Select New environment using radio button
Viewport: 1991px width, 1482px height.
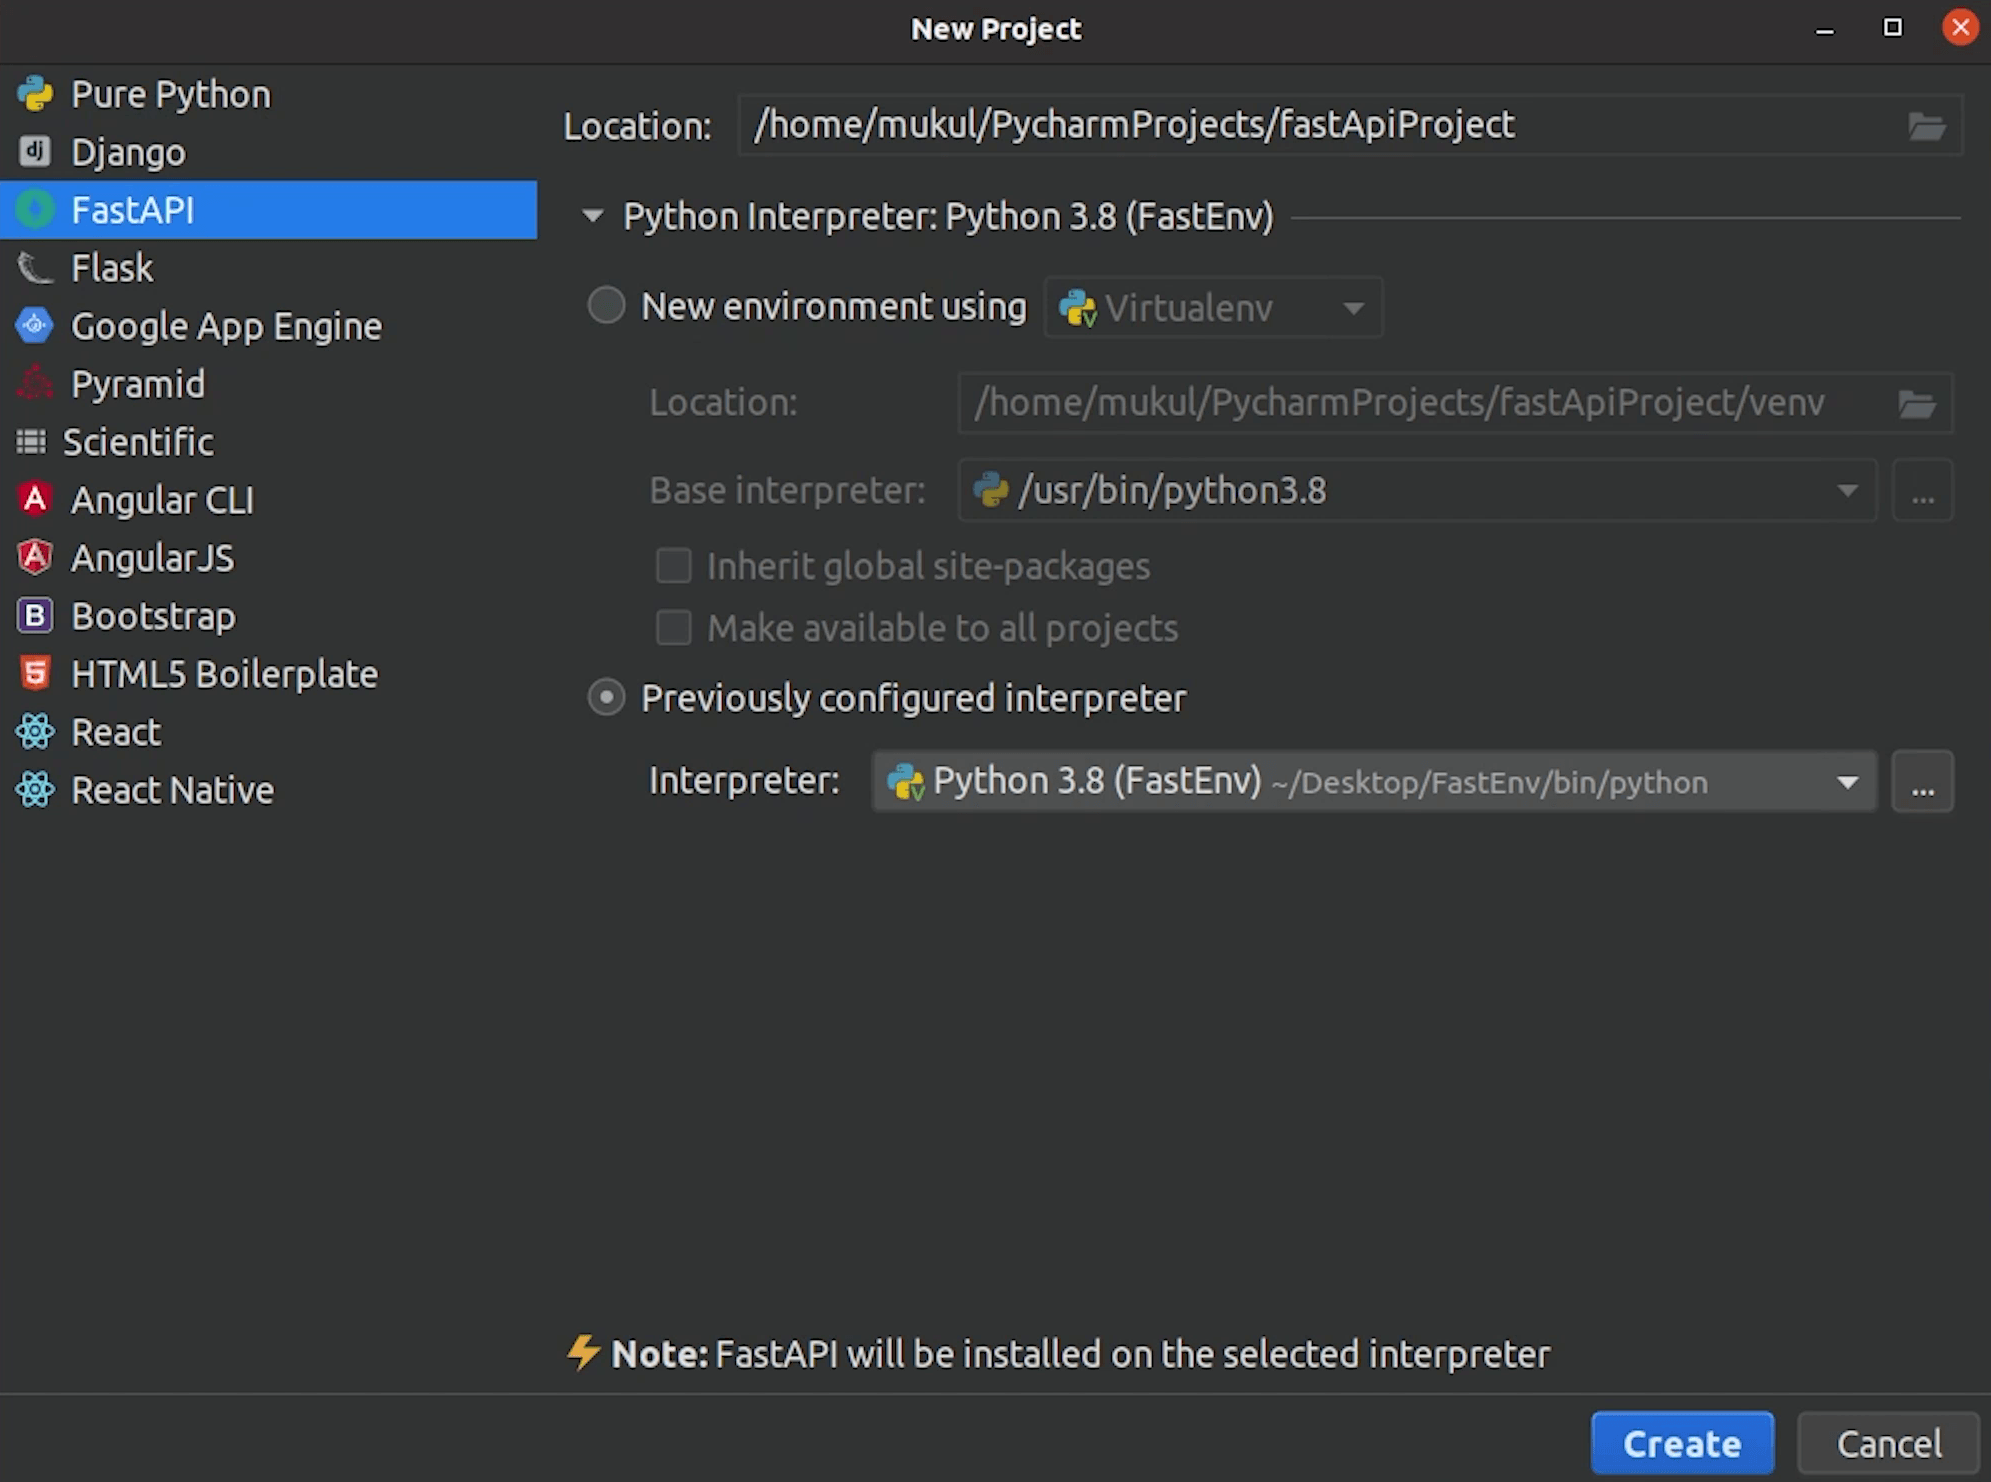(x=606, y=306)
